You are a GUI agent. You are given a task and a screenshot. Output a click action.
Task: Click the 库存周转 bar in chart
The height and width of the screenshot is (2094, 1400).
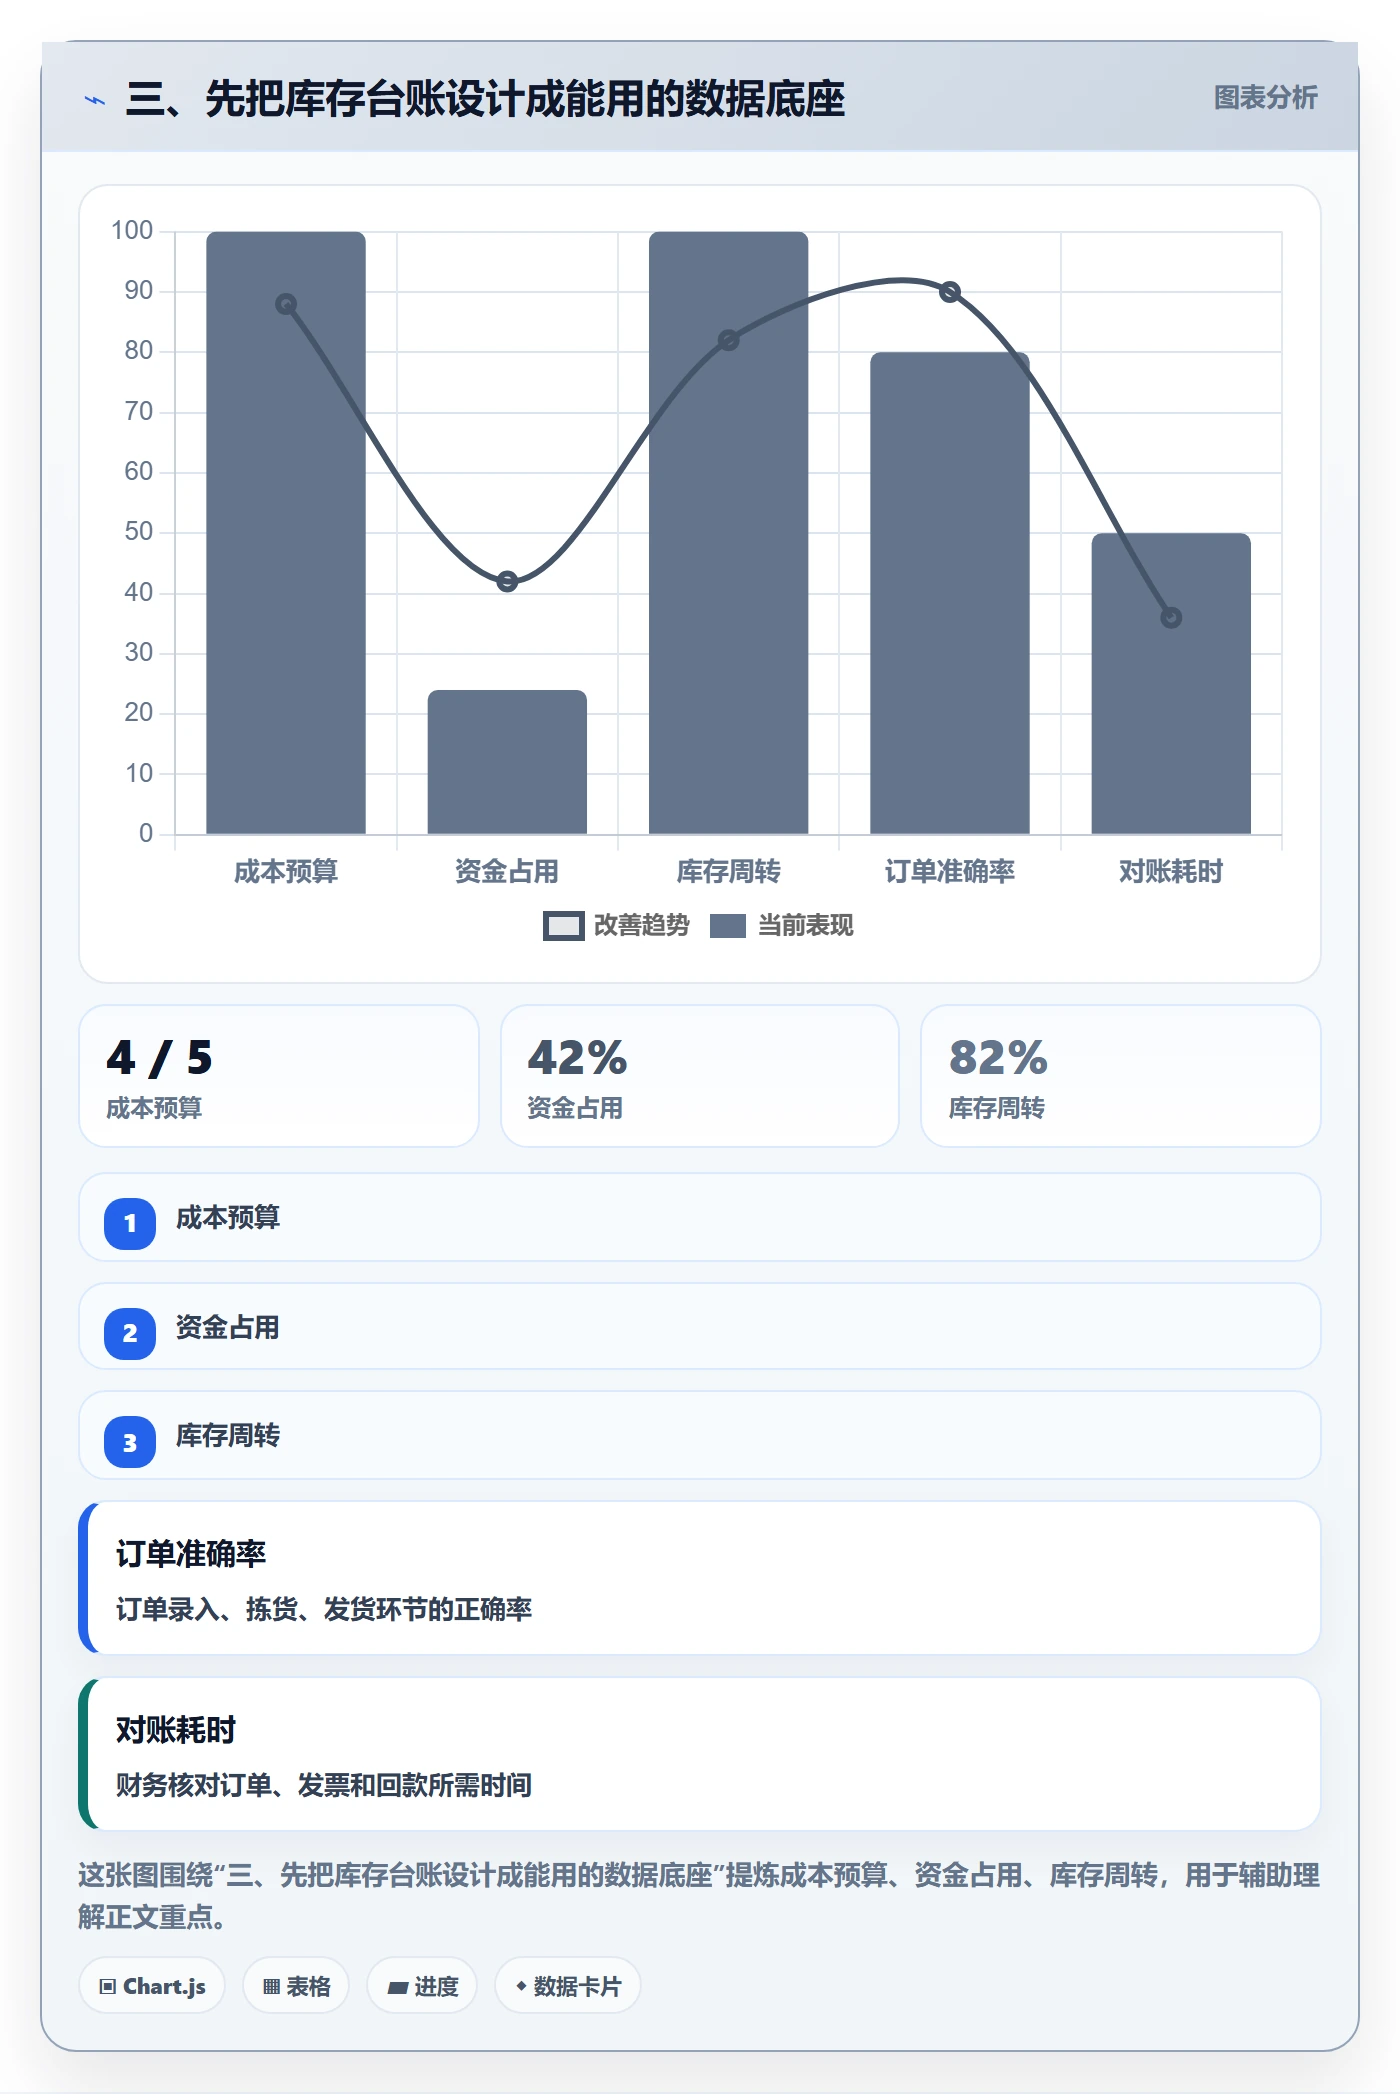729,532
